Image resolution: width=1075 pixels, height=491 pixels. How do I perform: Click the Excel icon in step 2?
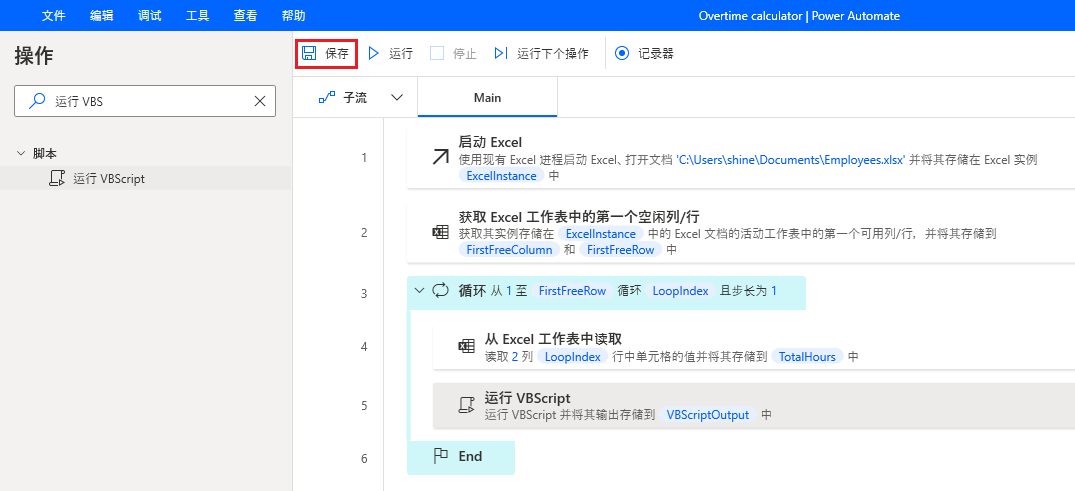[440, 232]
